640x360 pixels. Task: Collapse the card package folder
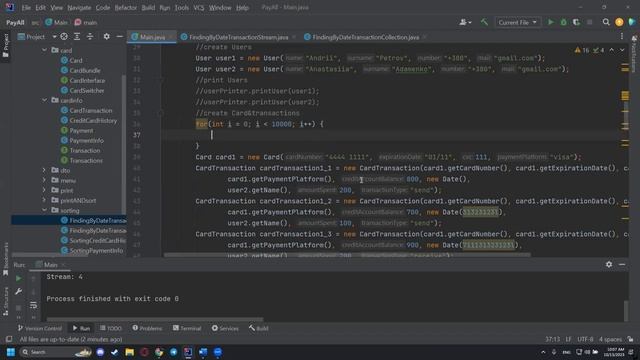44,50
